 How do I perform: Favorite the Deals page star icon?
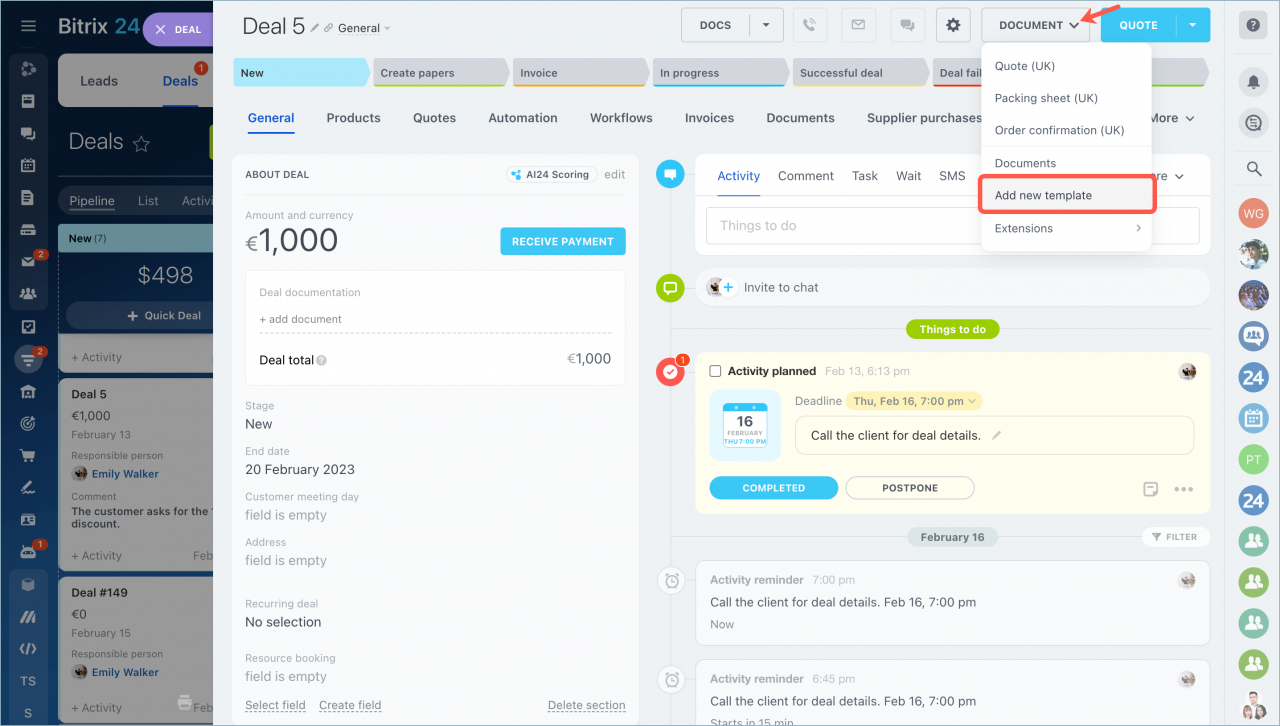[x=141, y=144]
